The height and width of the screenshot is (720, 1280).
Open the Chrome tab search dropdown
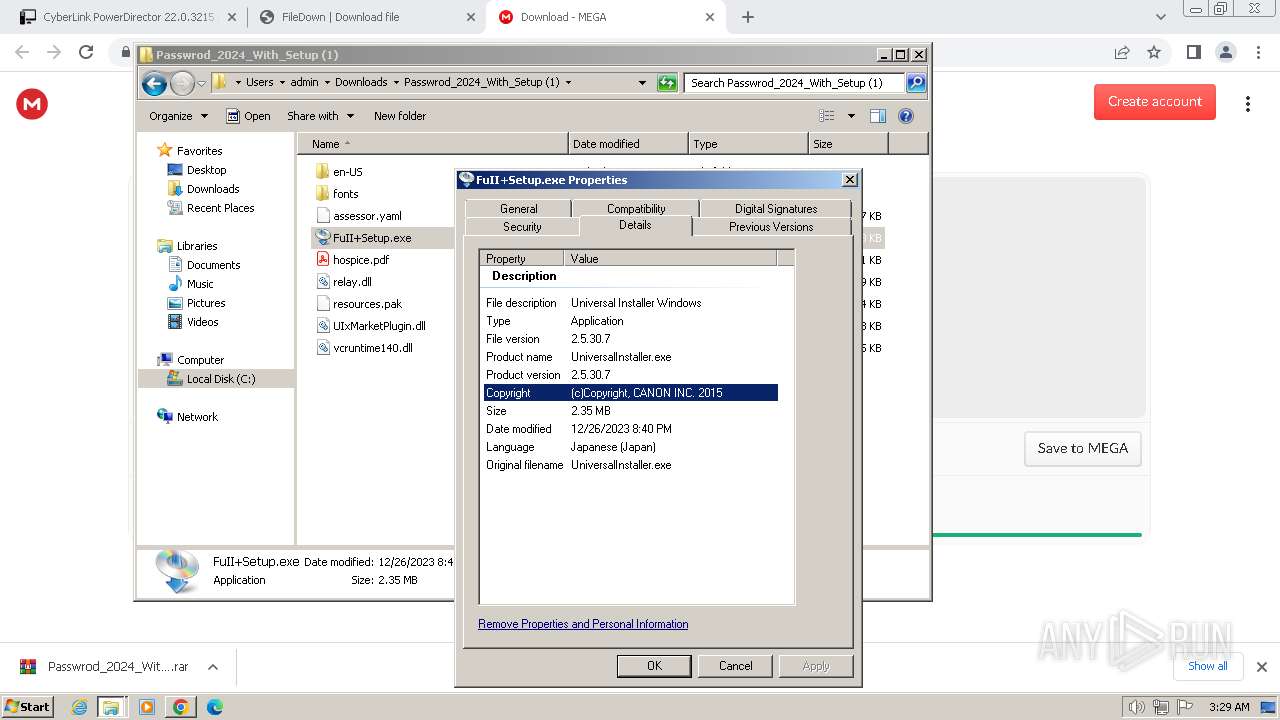[x=1160, y=17]
